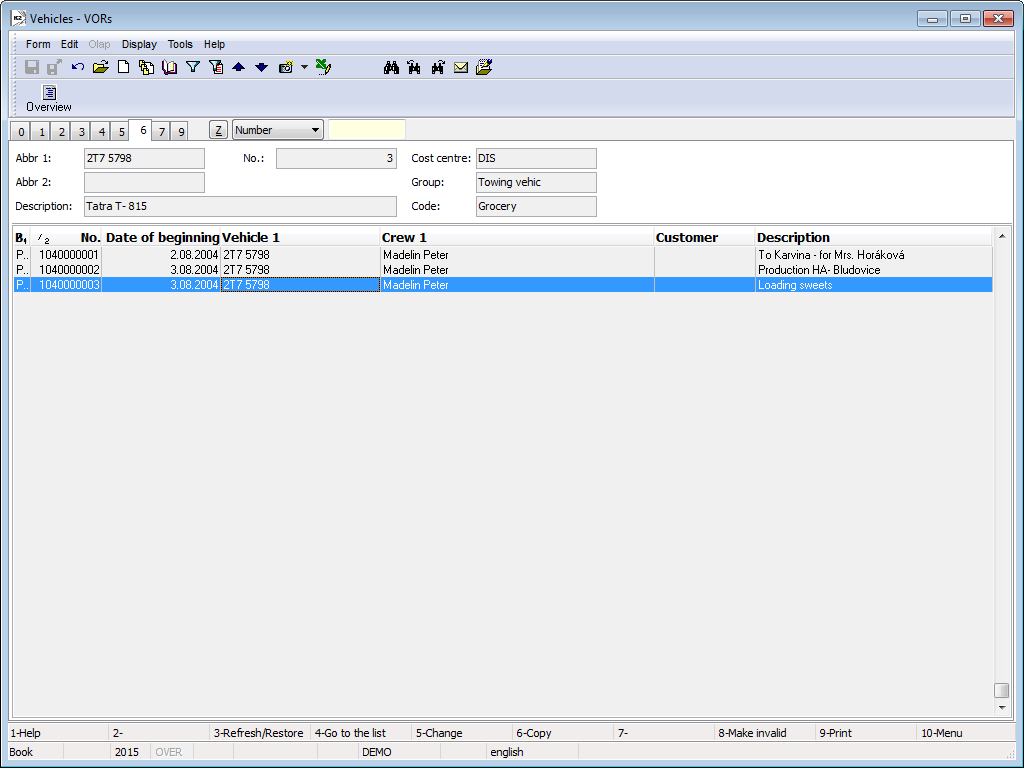Click the Overview toolbar button
1024x768 pixels.
(49, 99)
